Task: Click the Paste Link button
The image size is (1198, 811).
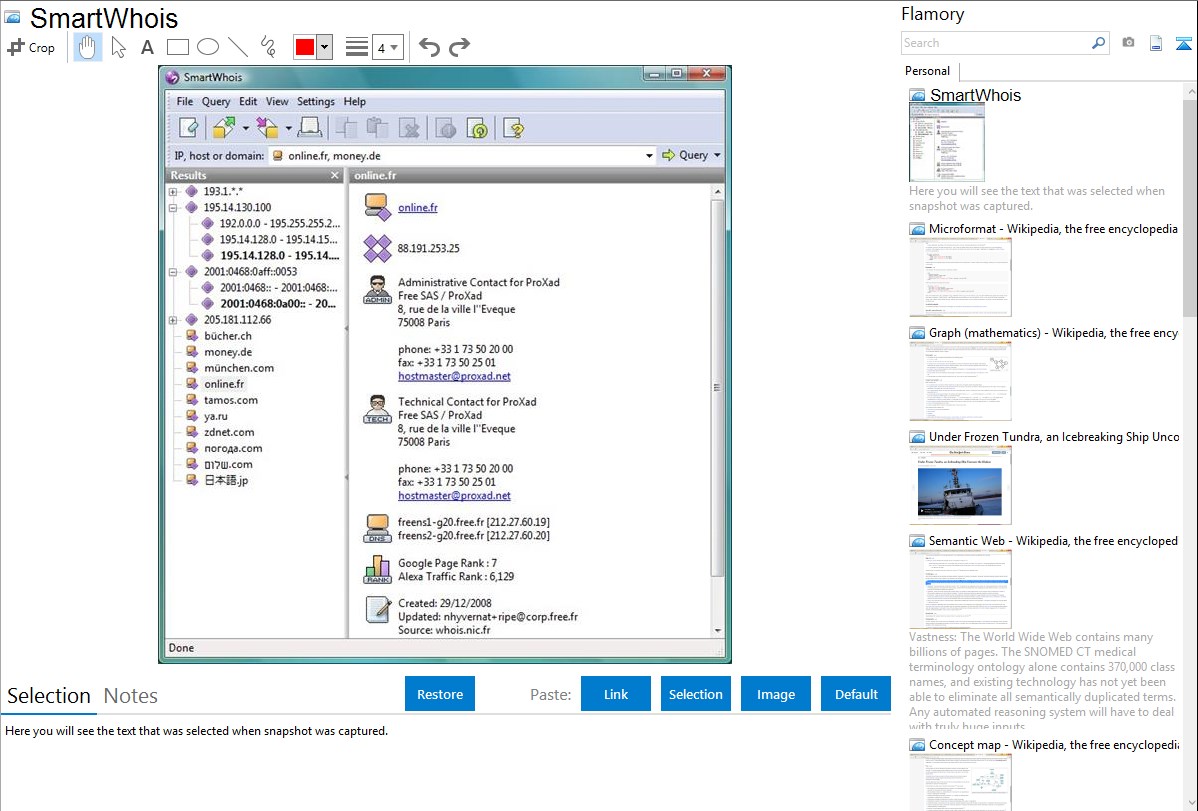Action: click(616, 694)
